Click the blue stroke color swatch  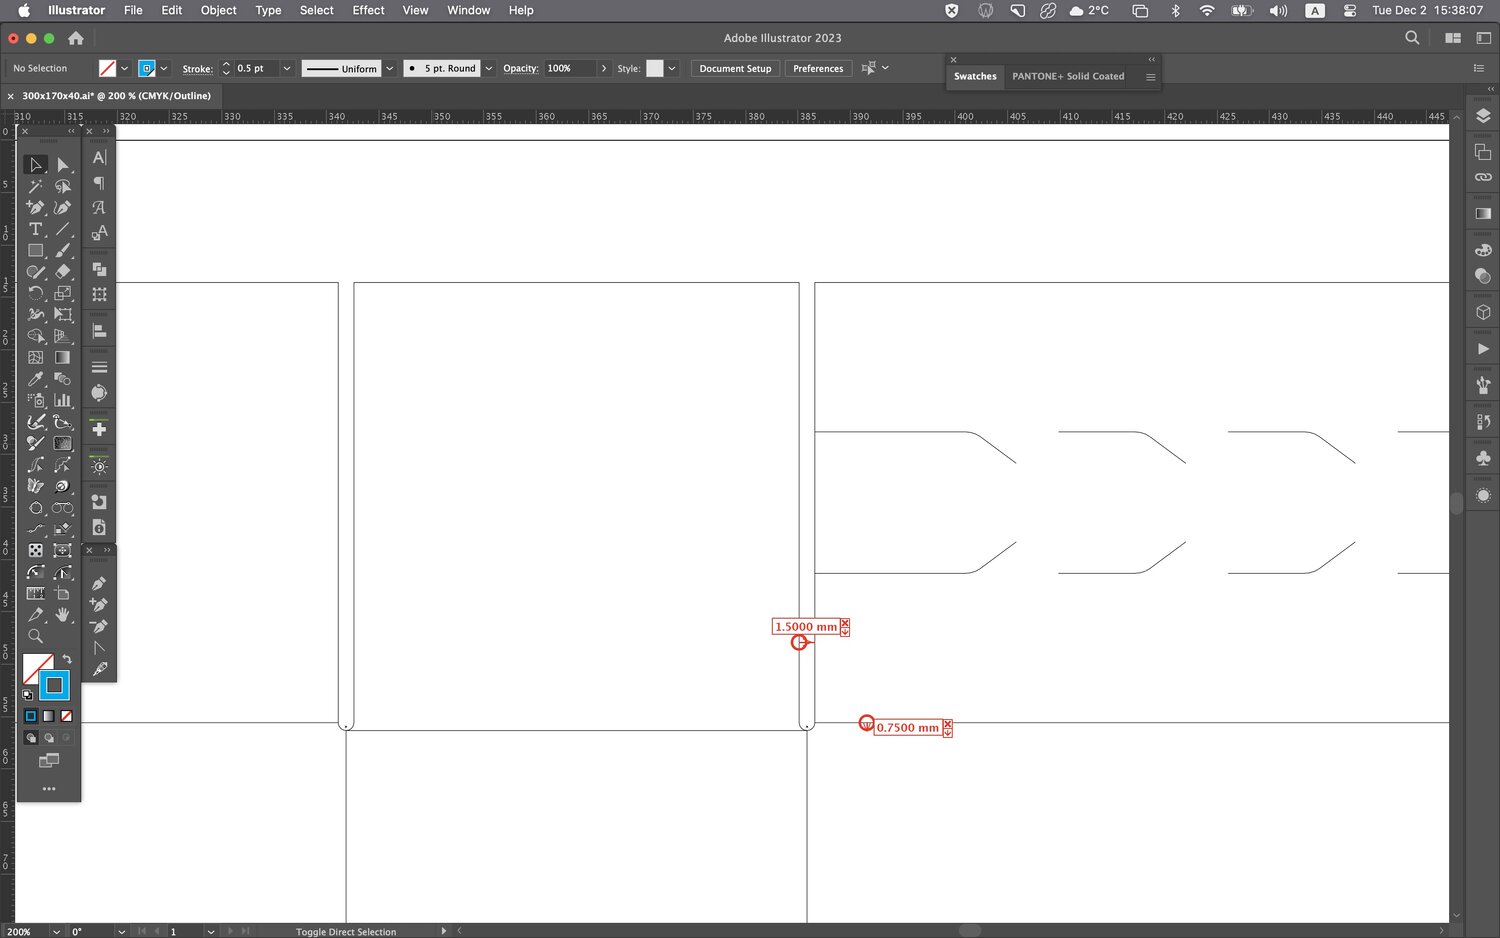point(147,69)
